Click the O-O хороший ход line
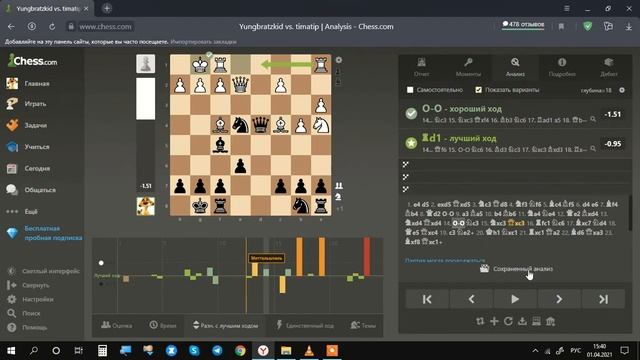The height and width of the screenshot is (360, 640). pyautogui.click(x=515, y=114)
